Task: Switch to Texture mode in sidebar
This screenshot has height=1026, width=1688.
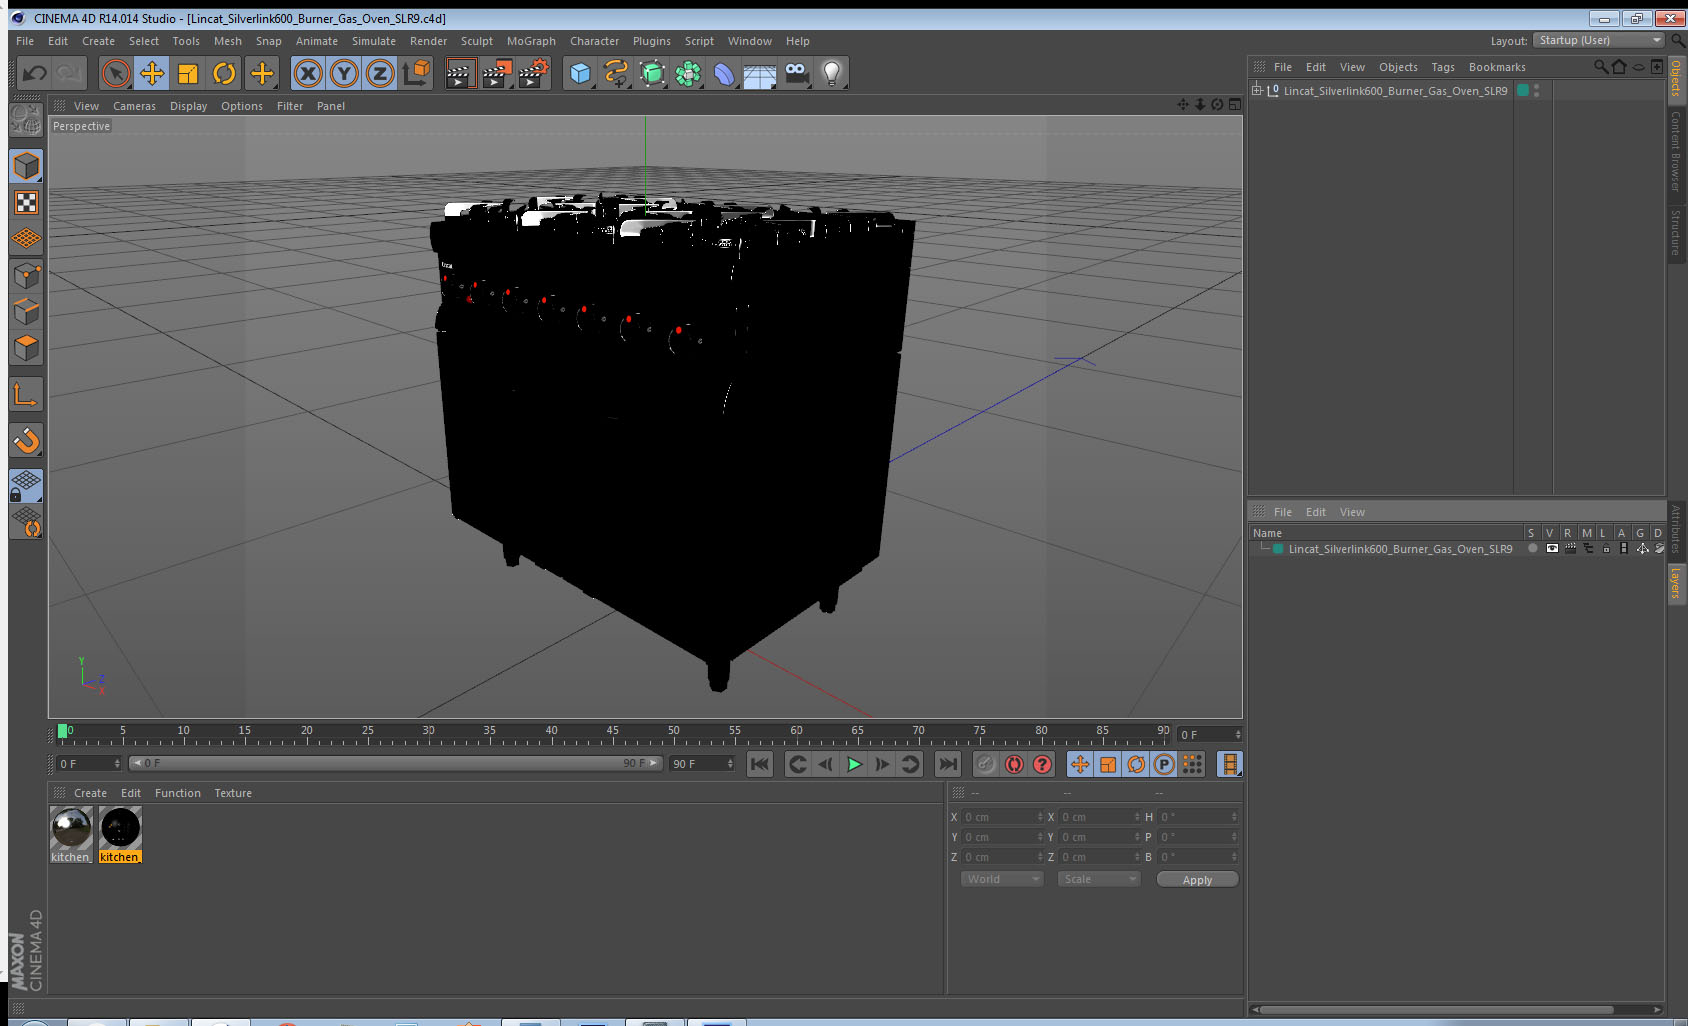Action: point(26,203)
